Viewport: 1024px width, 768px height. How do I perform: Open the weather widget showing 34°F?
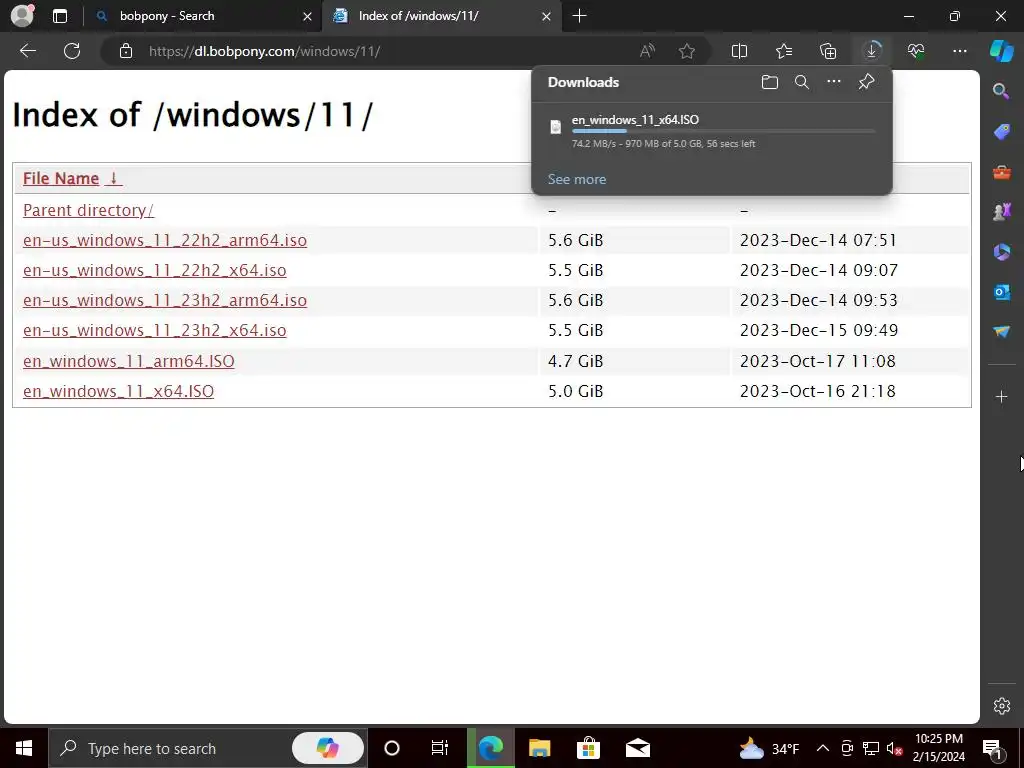click(769, 748)
